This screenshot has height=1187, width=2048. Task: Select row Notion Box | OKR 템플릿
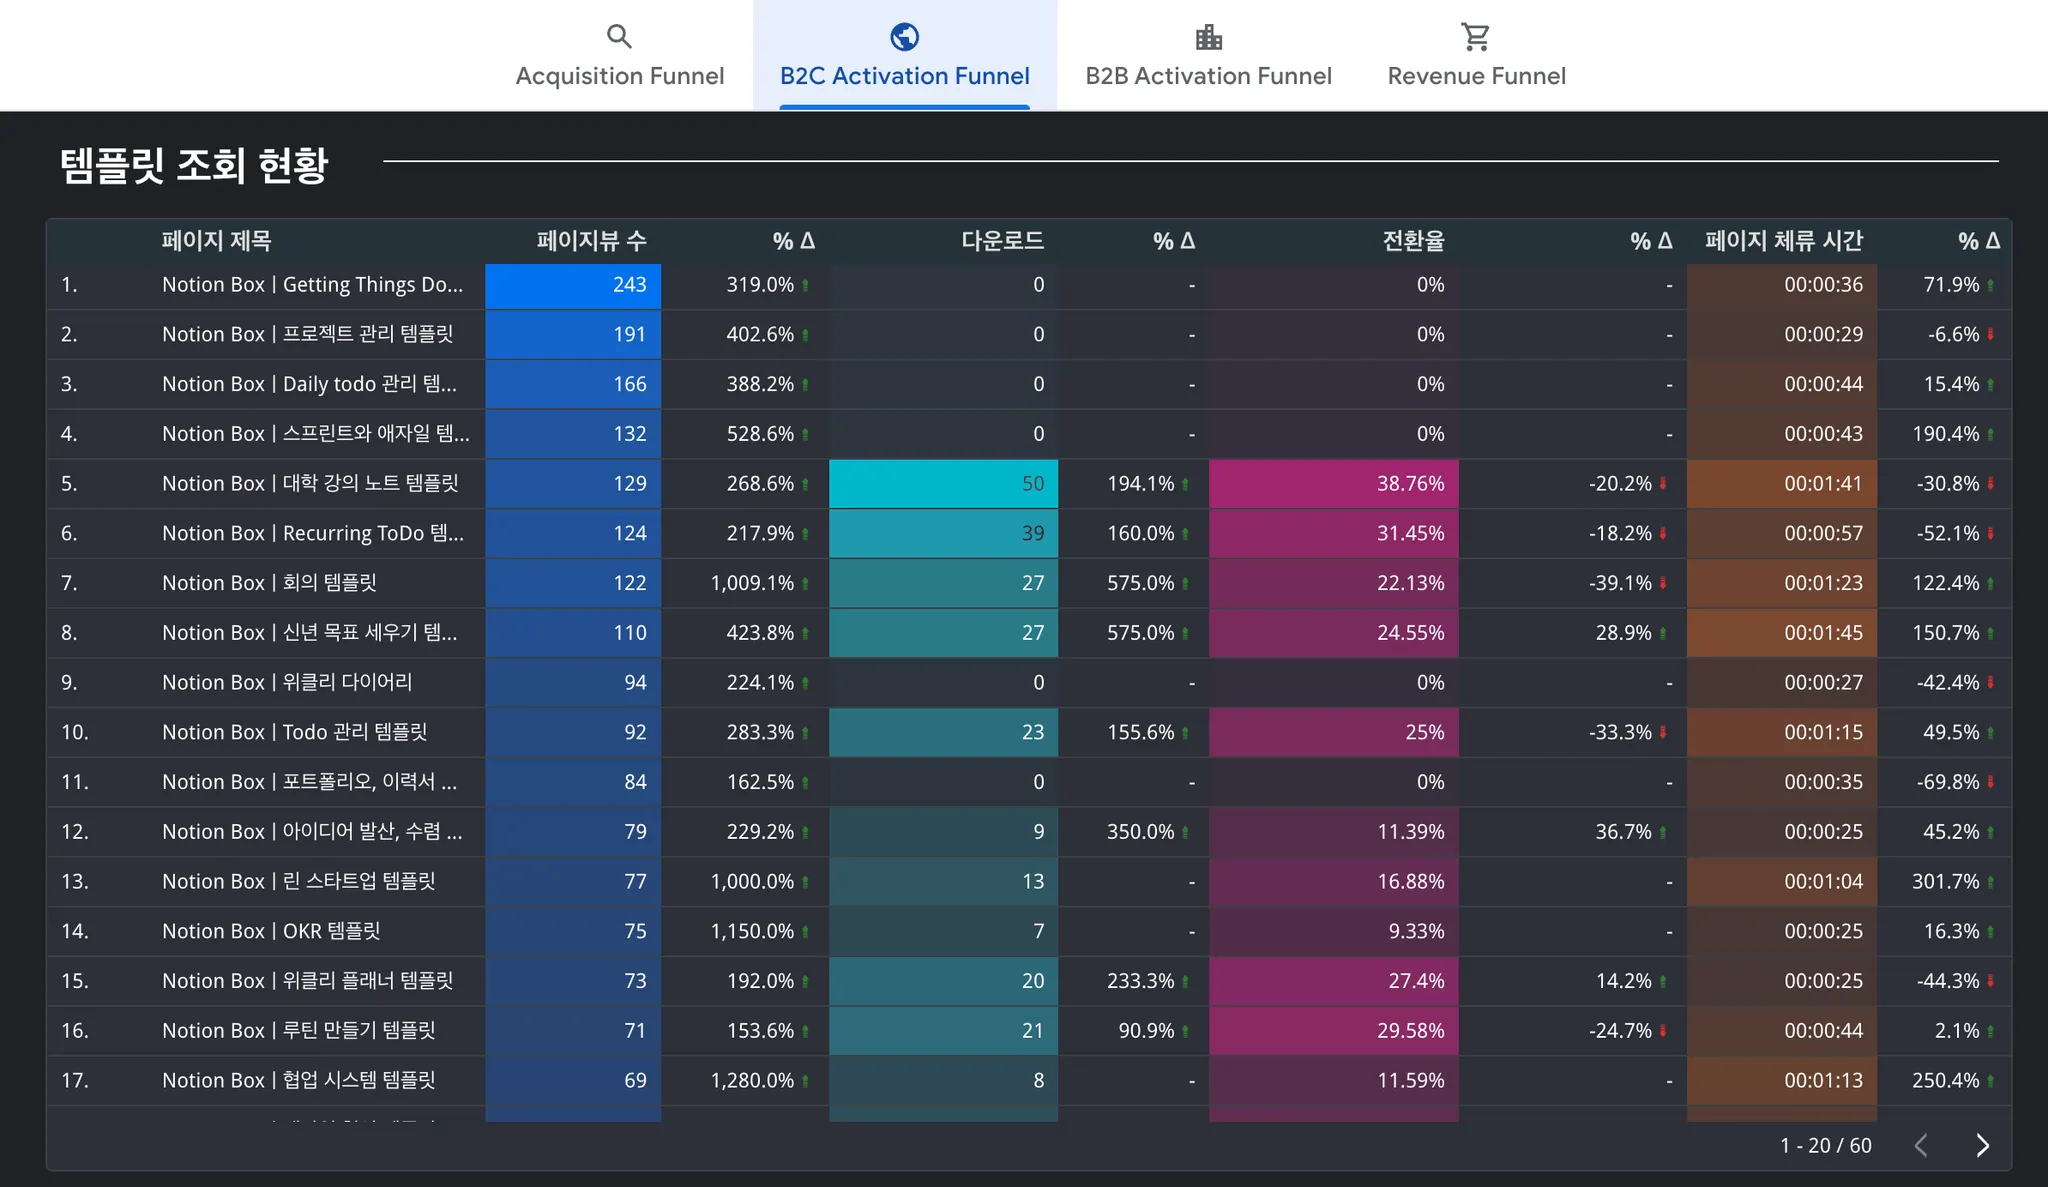[271, 931]
